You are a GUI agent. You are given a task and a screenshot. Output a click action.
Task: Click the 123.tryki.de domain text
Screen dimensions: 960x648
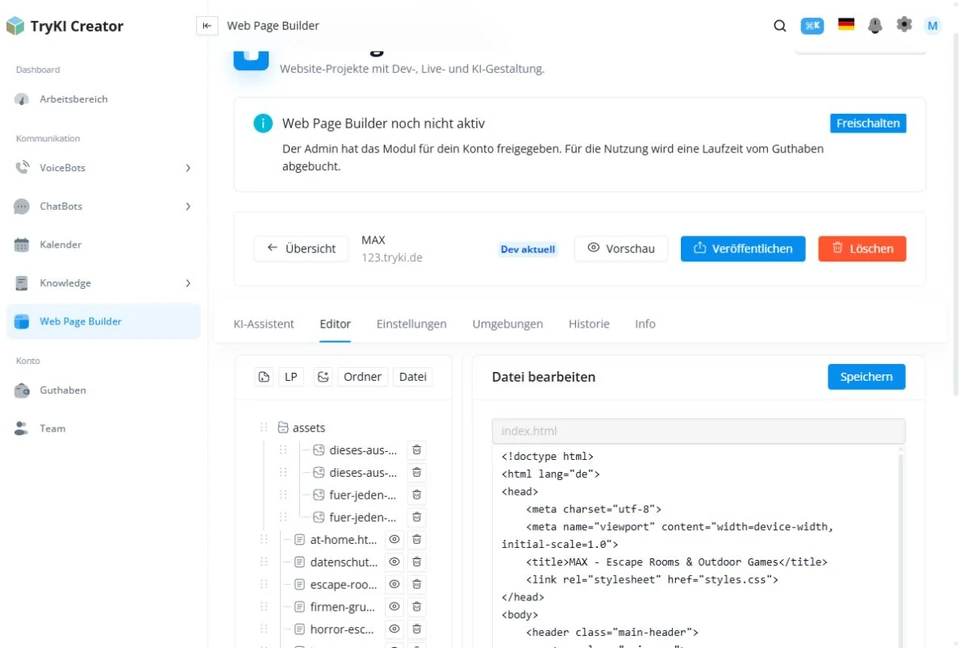pyautogui.click(x=392, y=257)
